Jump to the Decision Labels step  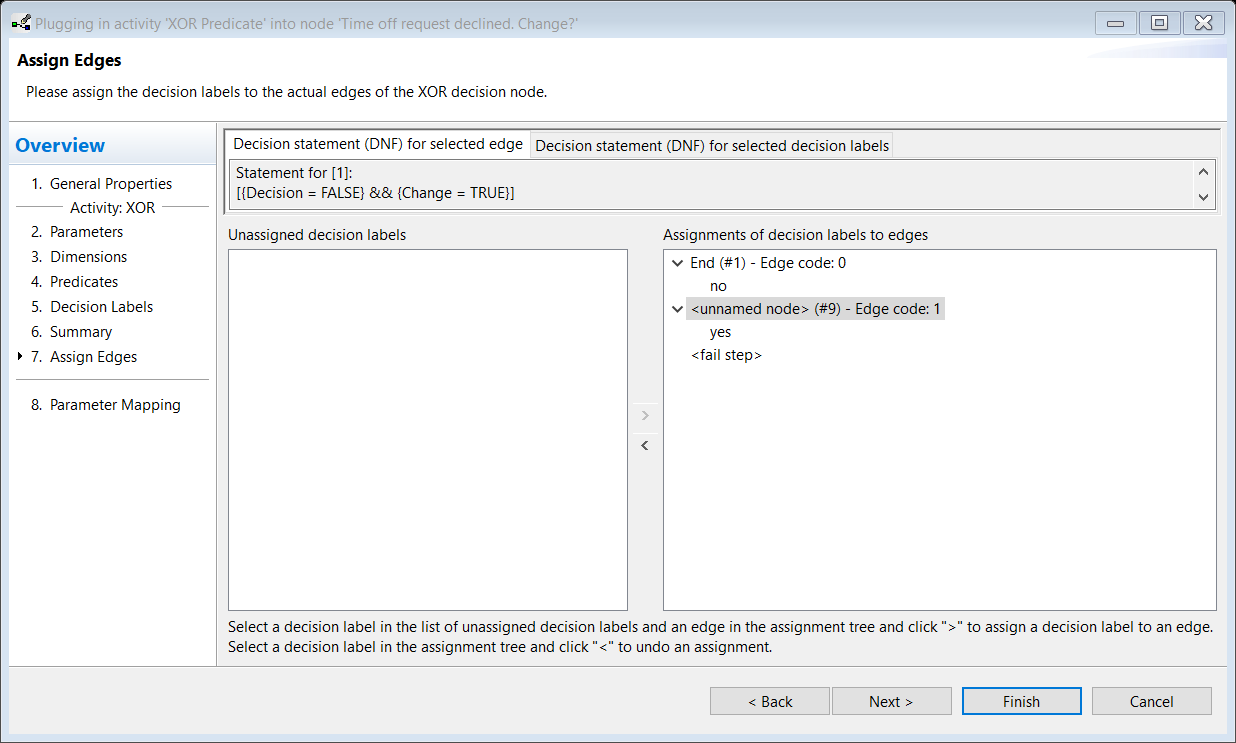[x=101, y=307]
